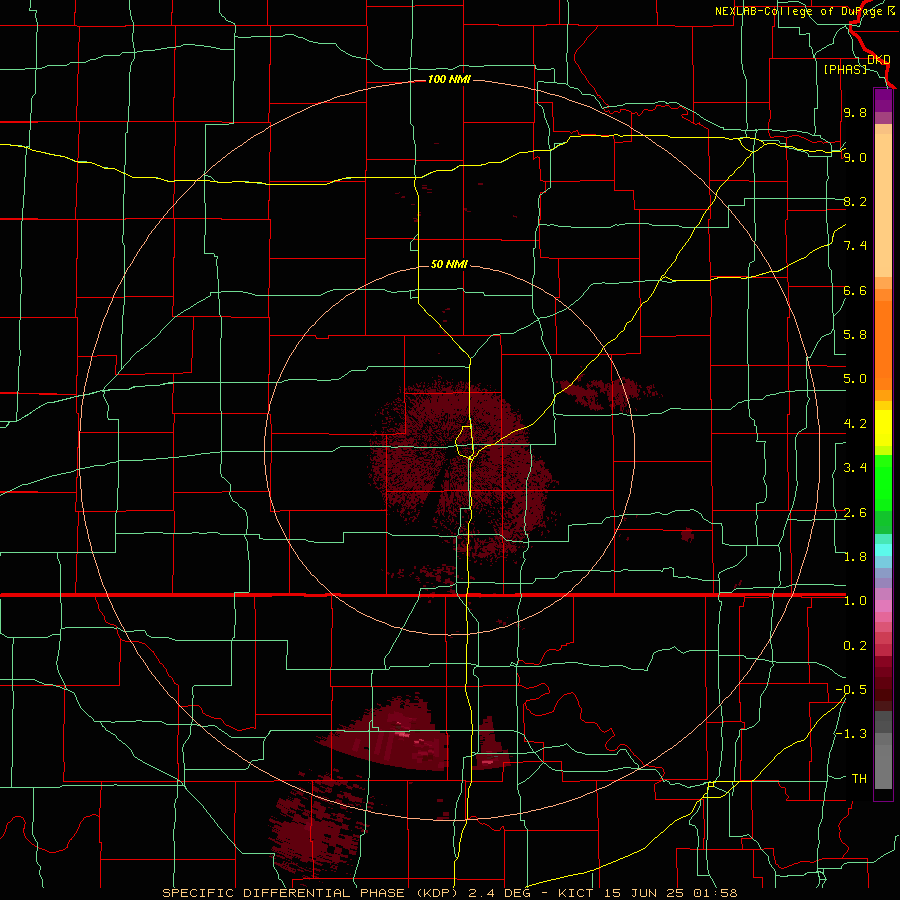Image resolution: width=900 pixels, height=900 pixels.
Task: Click the 0.2 scale value
Action: coord(855,646)
